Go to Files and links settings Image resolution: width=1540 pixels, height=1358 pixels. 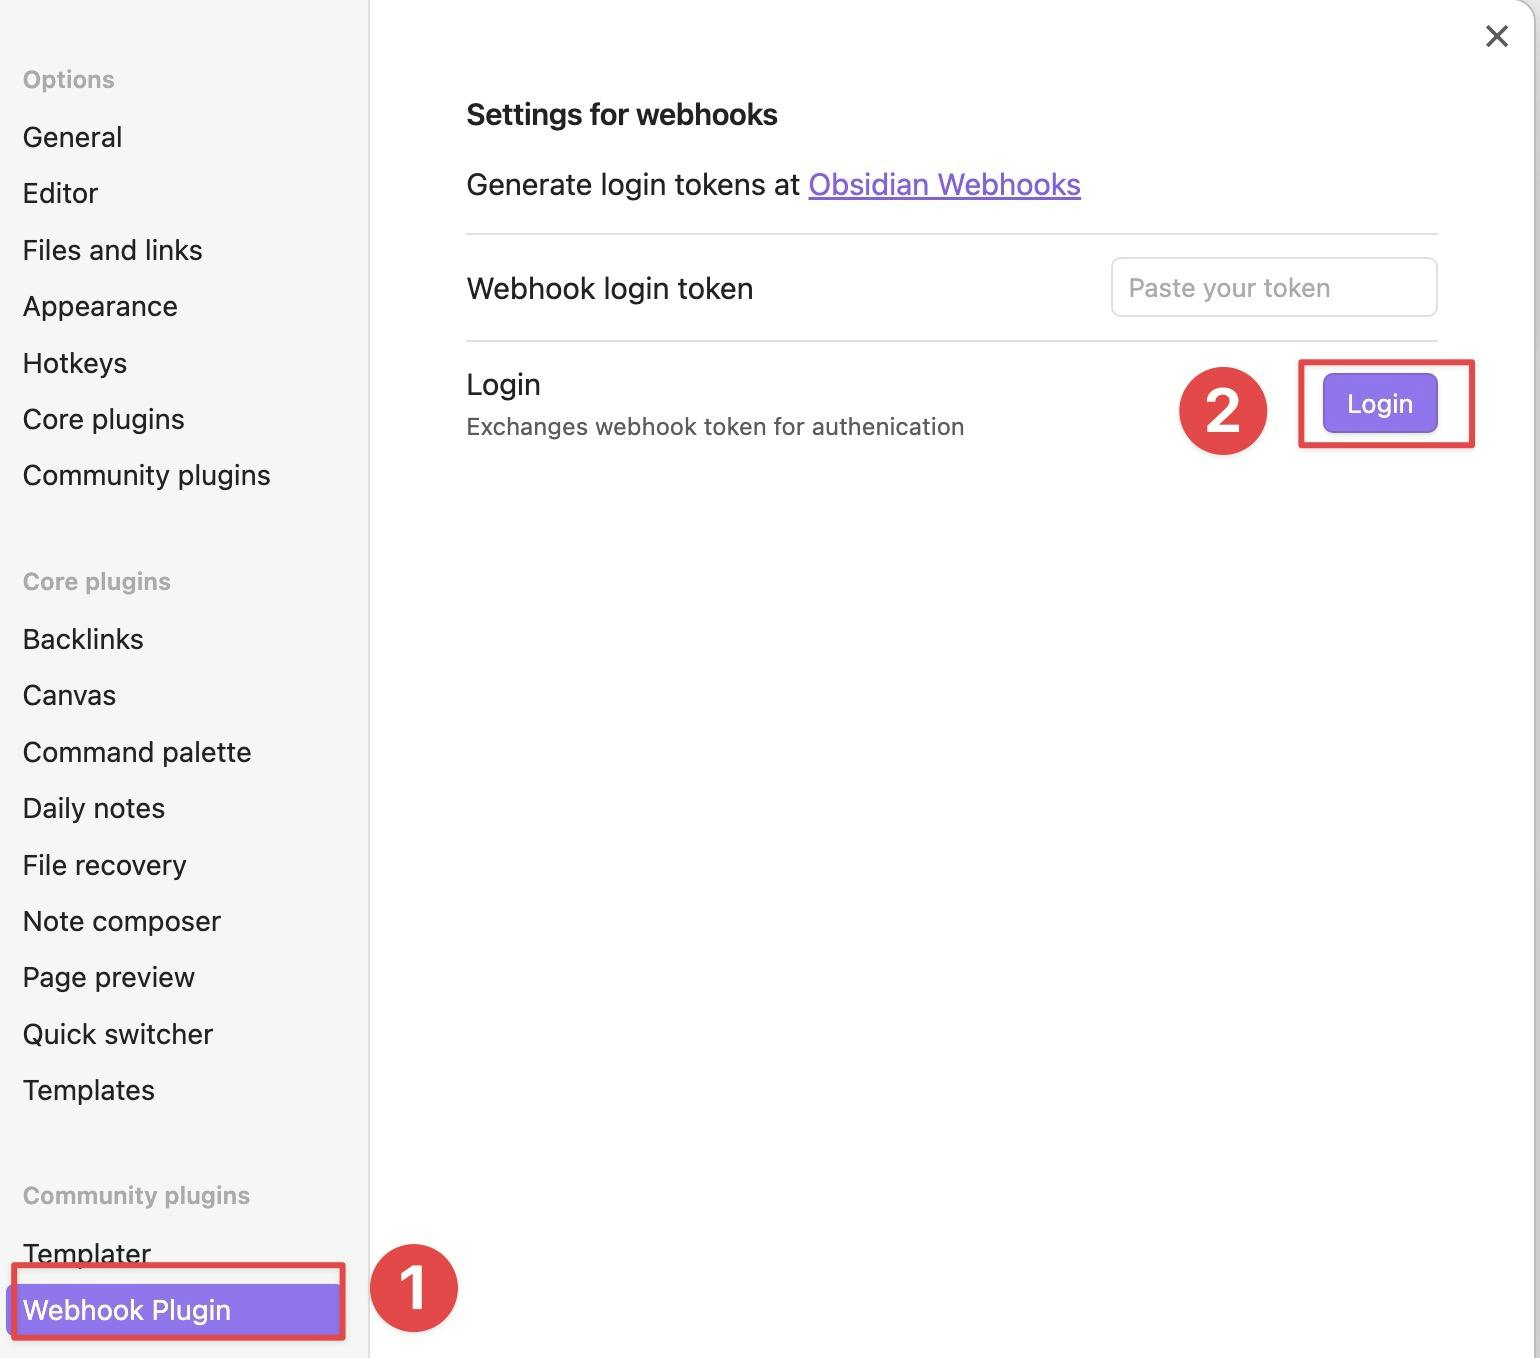point(112,250)
